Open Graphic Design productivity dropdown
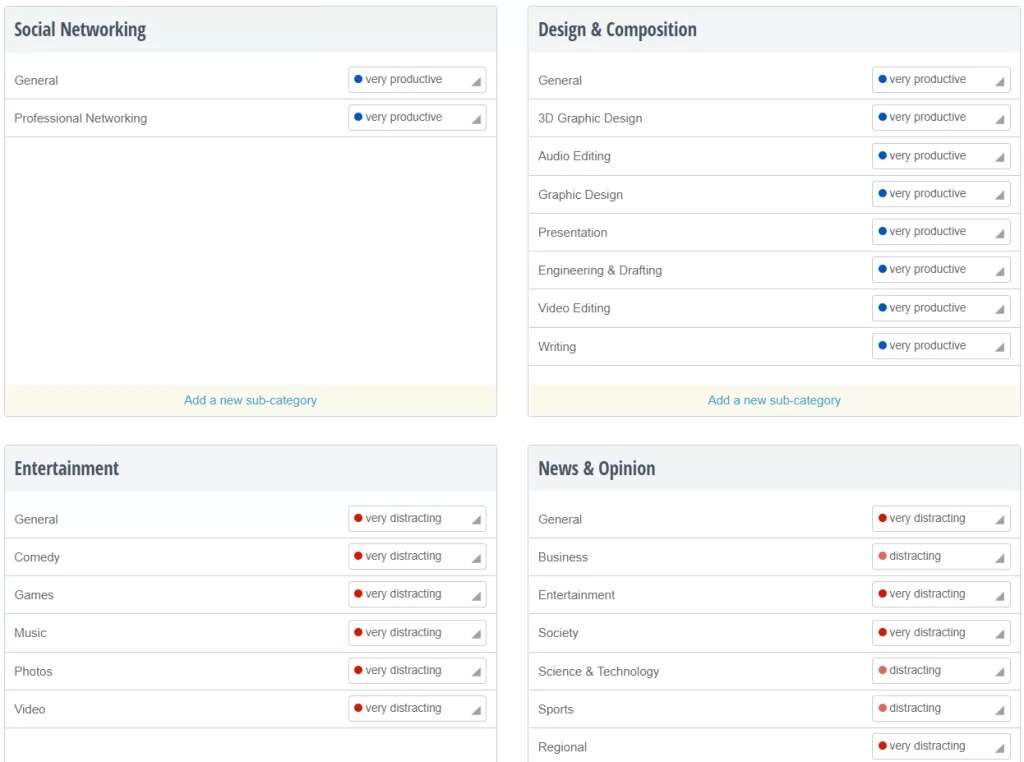 pyautogui.click(x=941, y=194)
